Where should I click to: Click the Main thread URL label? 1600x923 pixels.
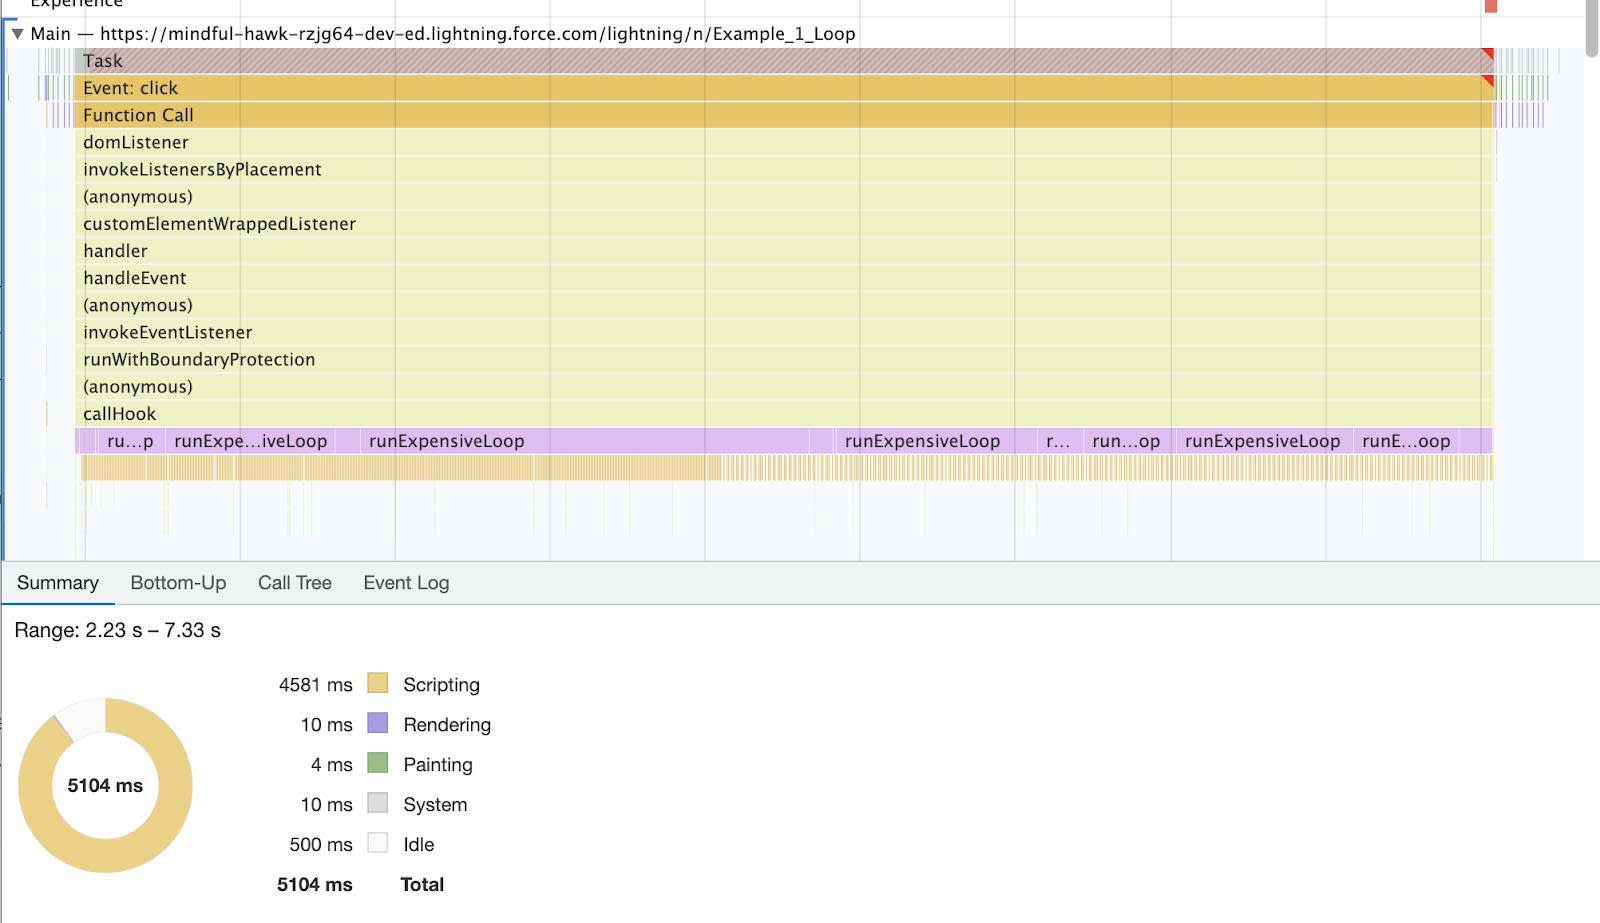tap(443, 33)
